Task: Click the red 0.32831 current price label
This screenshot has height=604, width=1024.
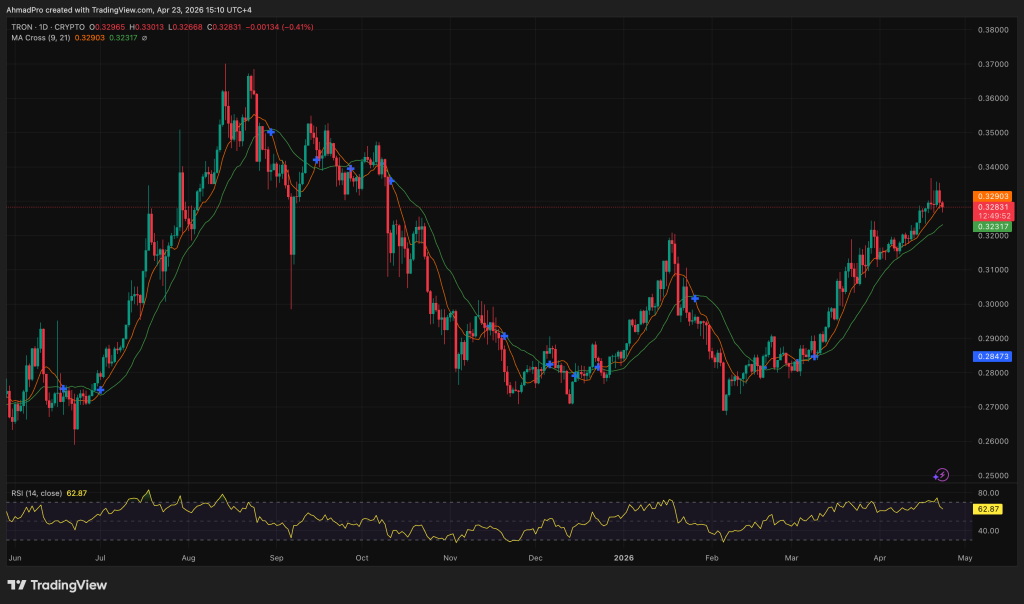Action: [x=992, y=206]
